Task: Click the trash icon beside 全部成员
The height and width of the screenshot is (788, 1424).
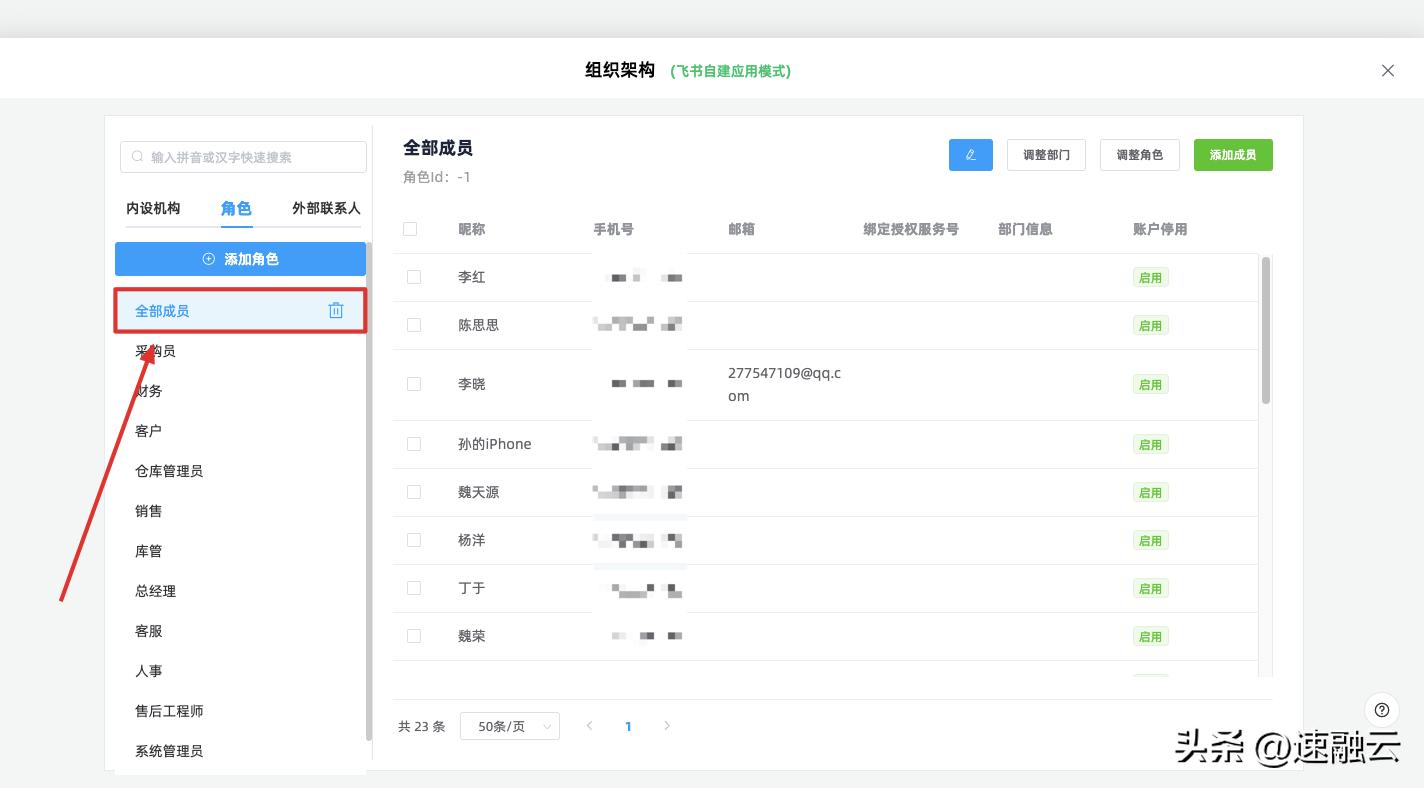Action: [336, 310]
